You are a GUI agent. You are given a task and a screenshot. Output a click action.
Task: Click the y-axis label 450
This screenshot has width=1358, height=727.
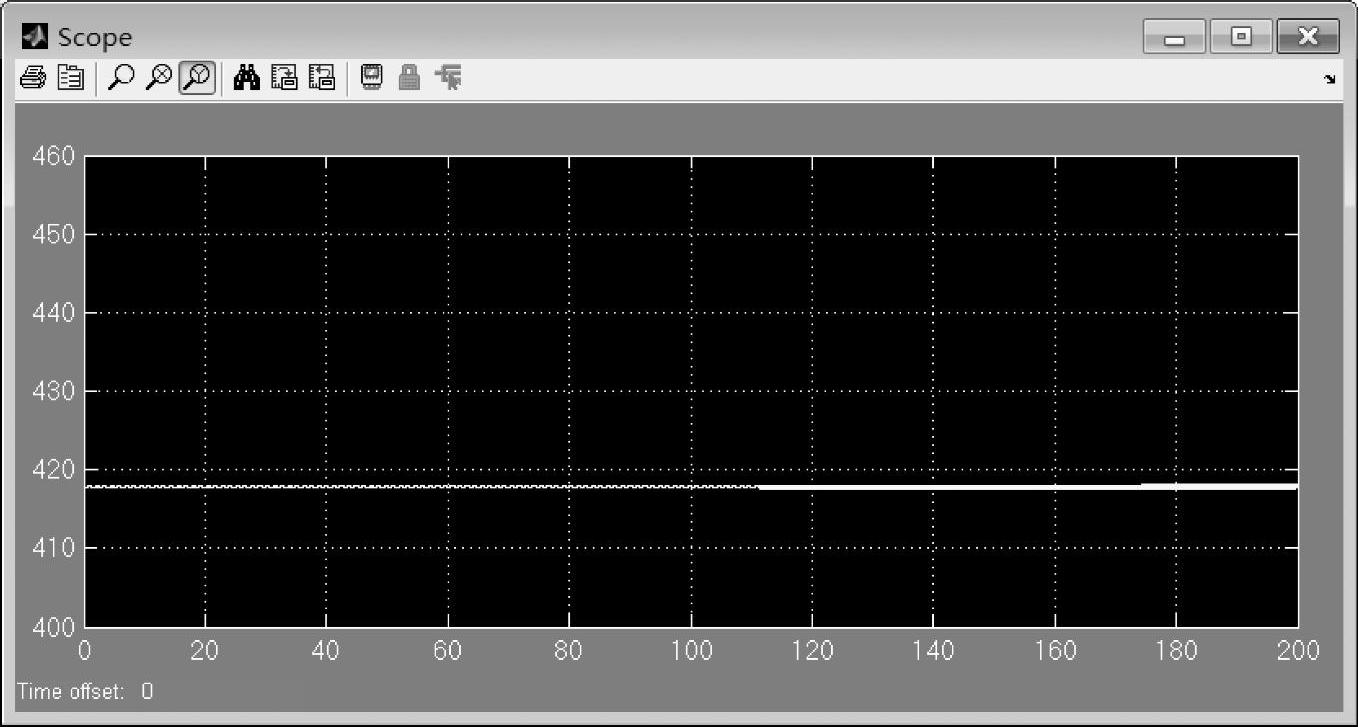54,235
